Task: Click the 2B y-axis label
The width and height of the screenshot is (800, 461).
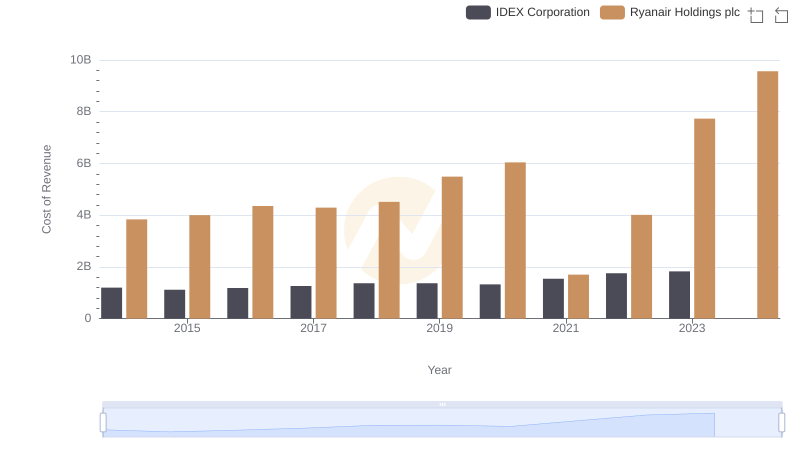Action: [84, 267]
